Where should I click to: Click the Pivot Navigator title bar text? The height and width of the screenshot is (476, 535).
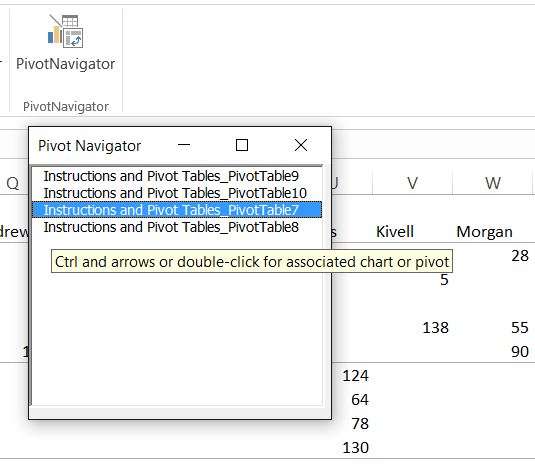tap(89, 146)
